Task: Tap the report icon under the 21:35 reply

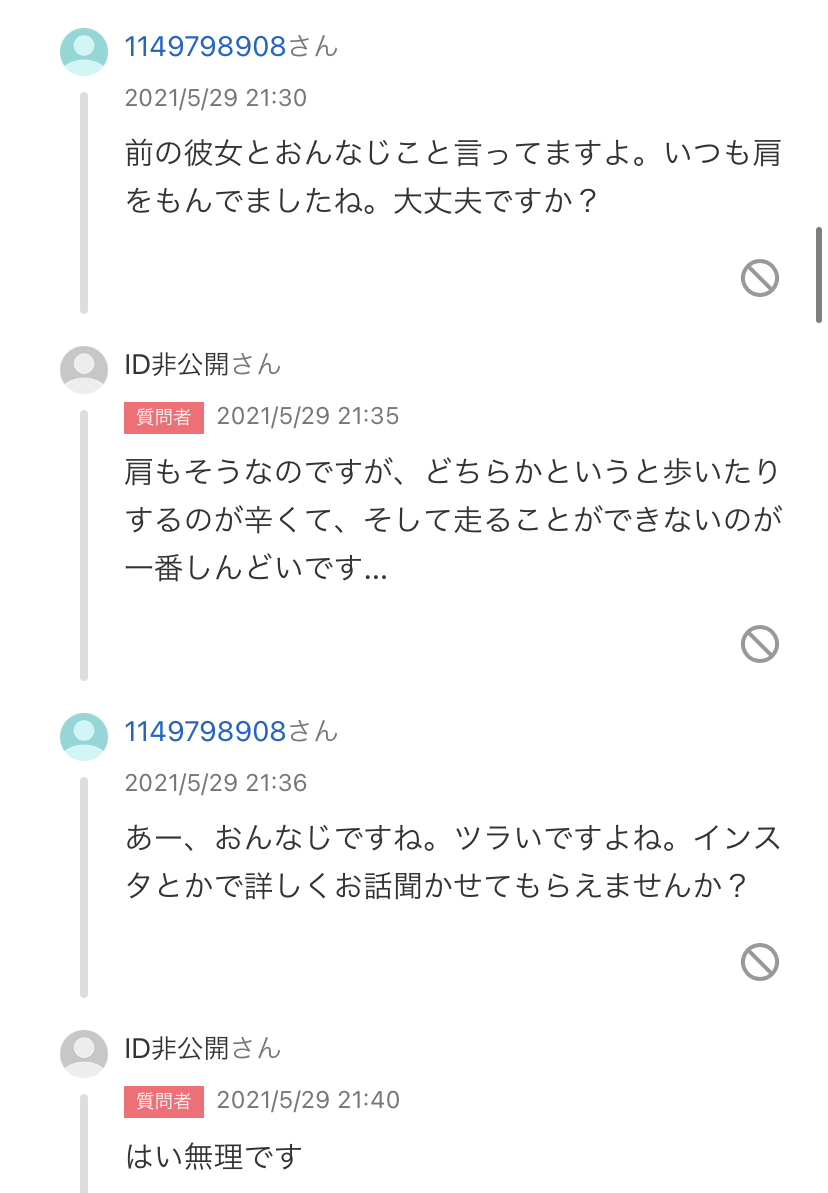Action: click(x=760, y=643)
